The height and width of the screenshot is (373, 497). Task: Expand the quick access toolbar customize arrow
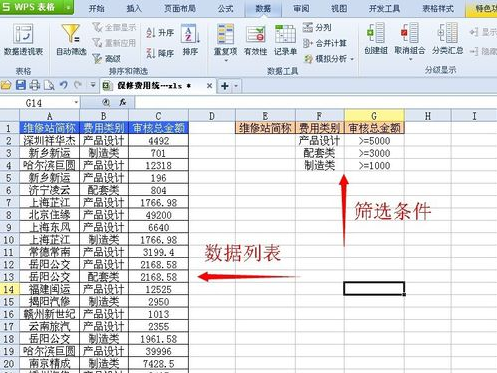click(x=93, y=86)
